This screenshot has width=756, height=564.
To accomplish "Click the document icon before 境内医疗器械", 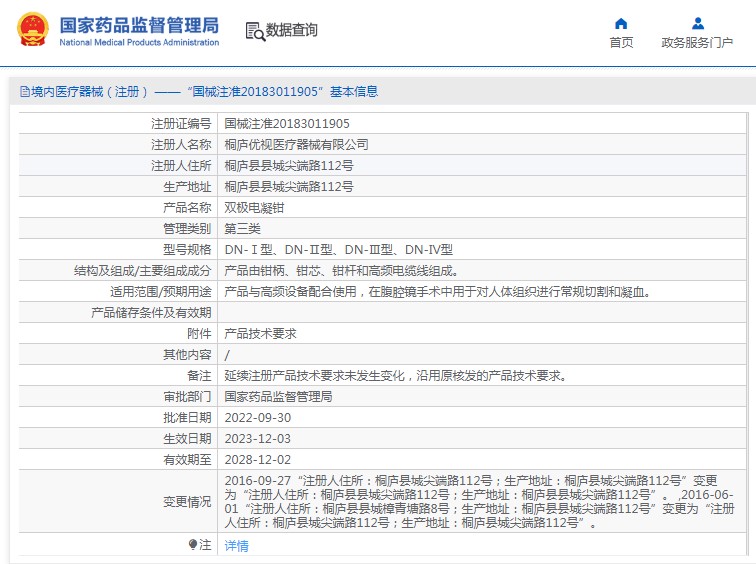I will pos(24,91).
